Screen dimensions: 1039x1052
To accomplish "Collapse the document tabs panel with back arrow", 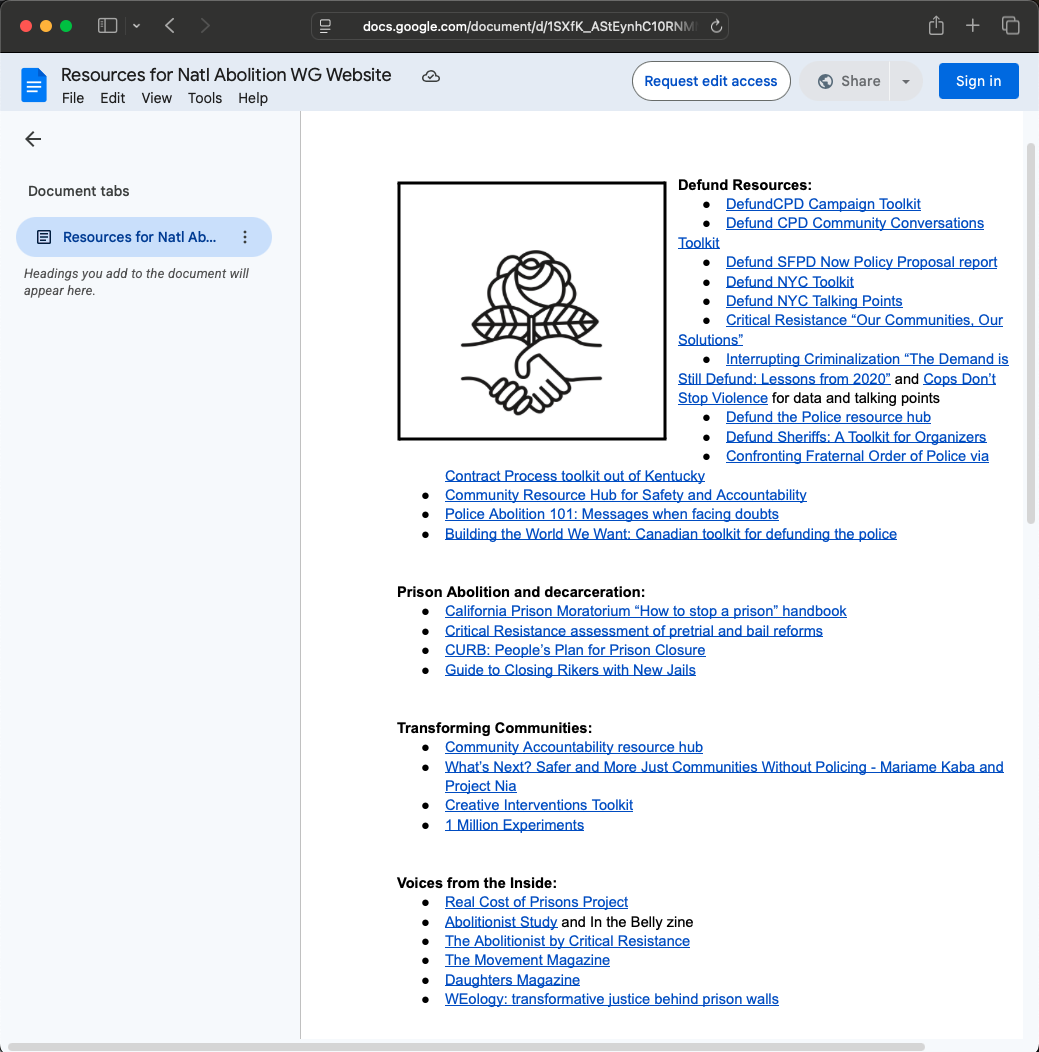I will click(x=33, y=139).
